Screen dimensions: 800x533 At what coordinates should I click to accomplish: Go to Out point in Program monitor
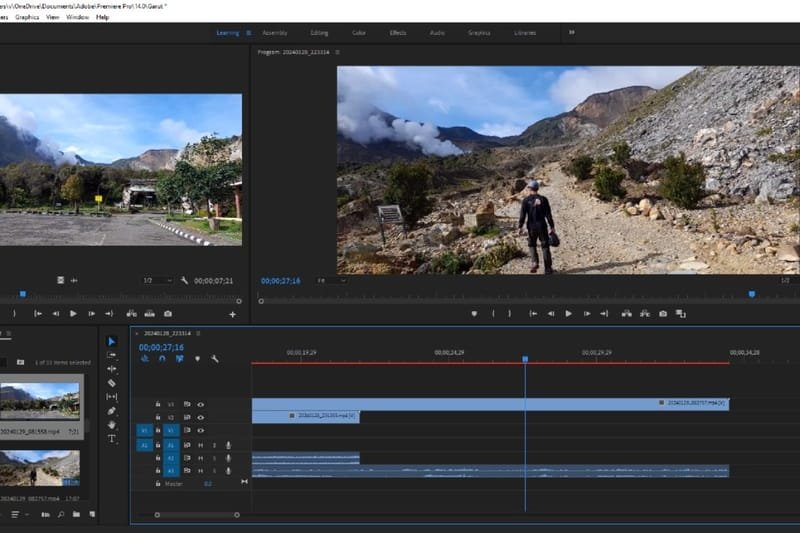pyautogui.click(x=604, y=314)
